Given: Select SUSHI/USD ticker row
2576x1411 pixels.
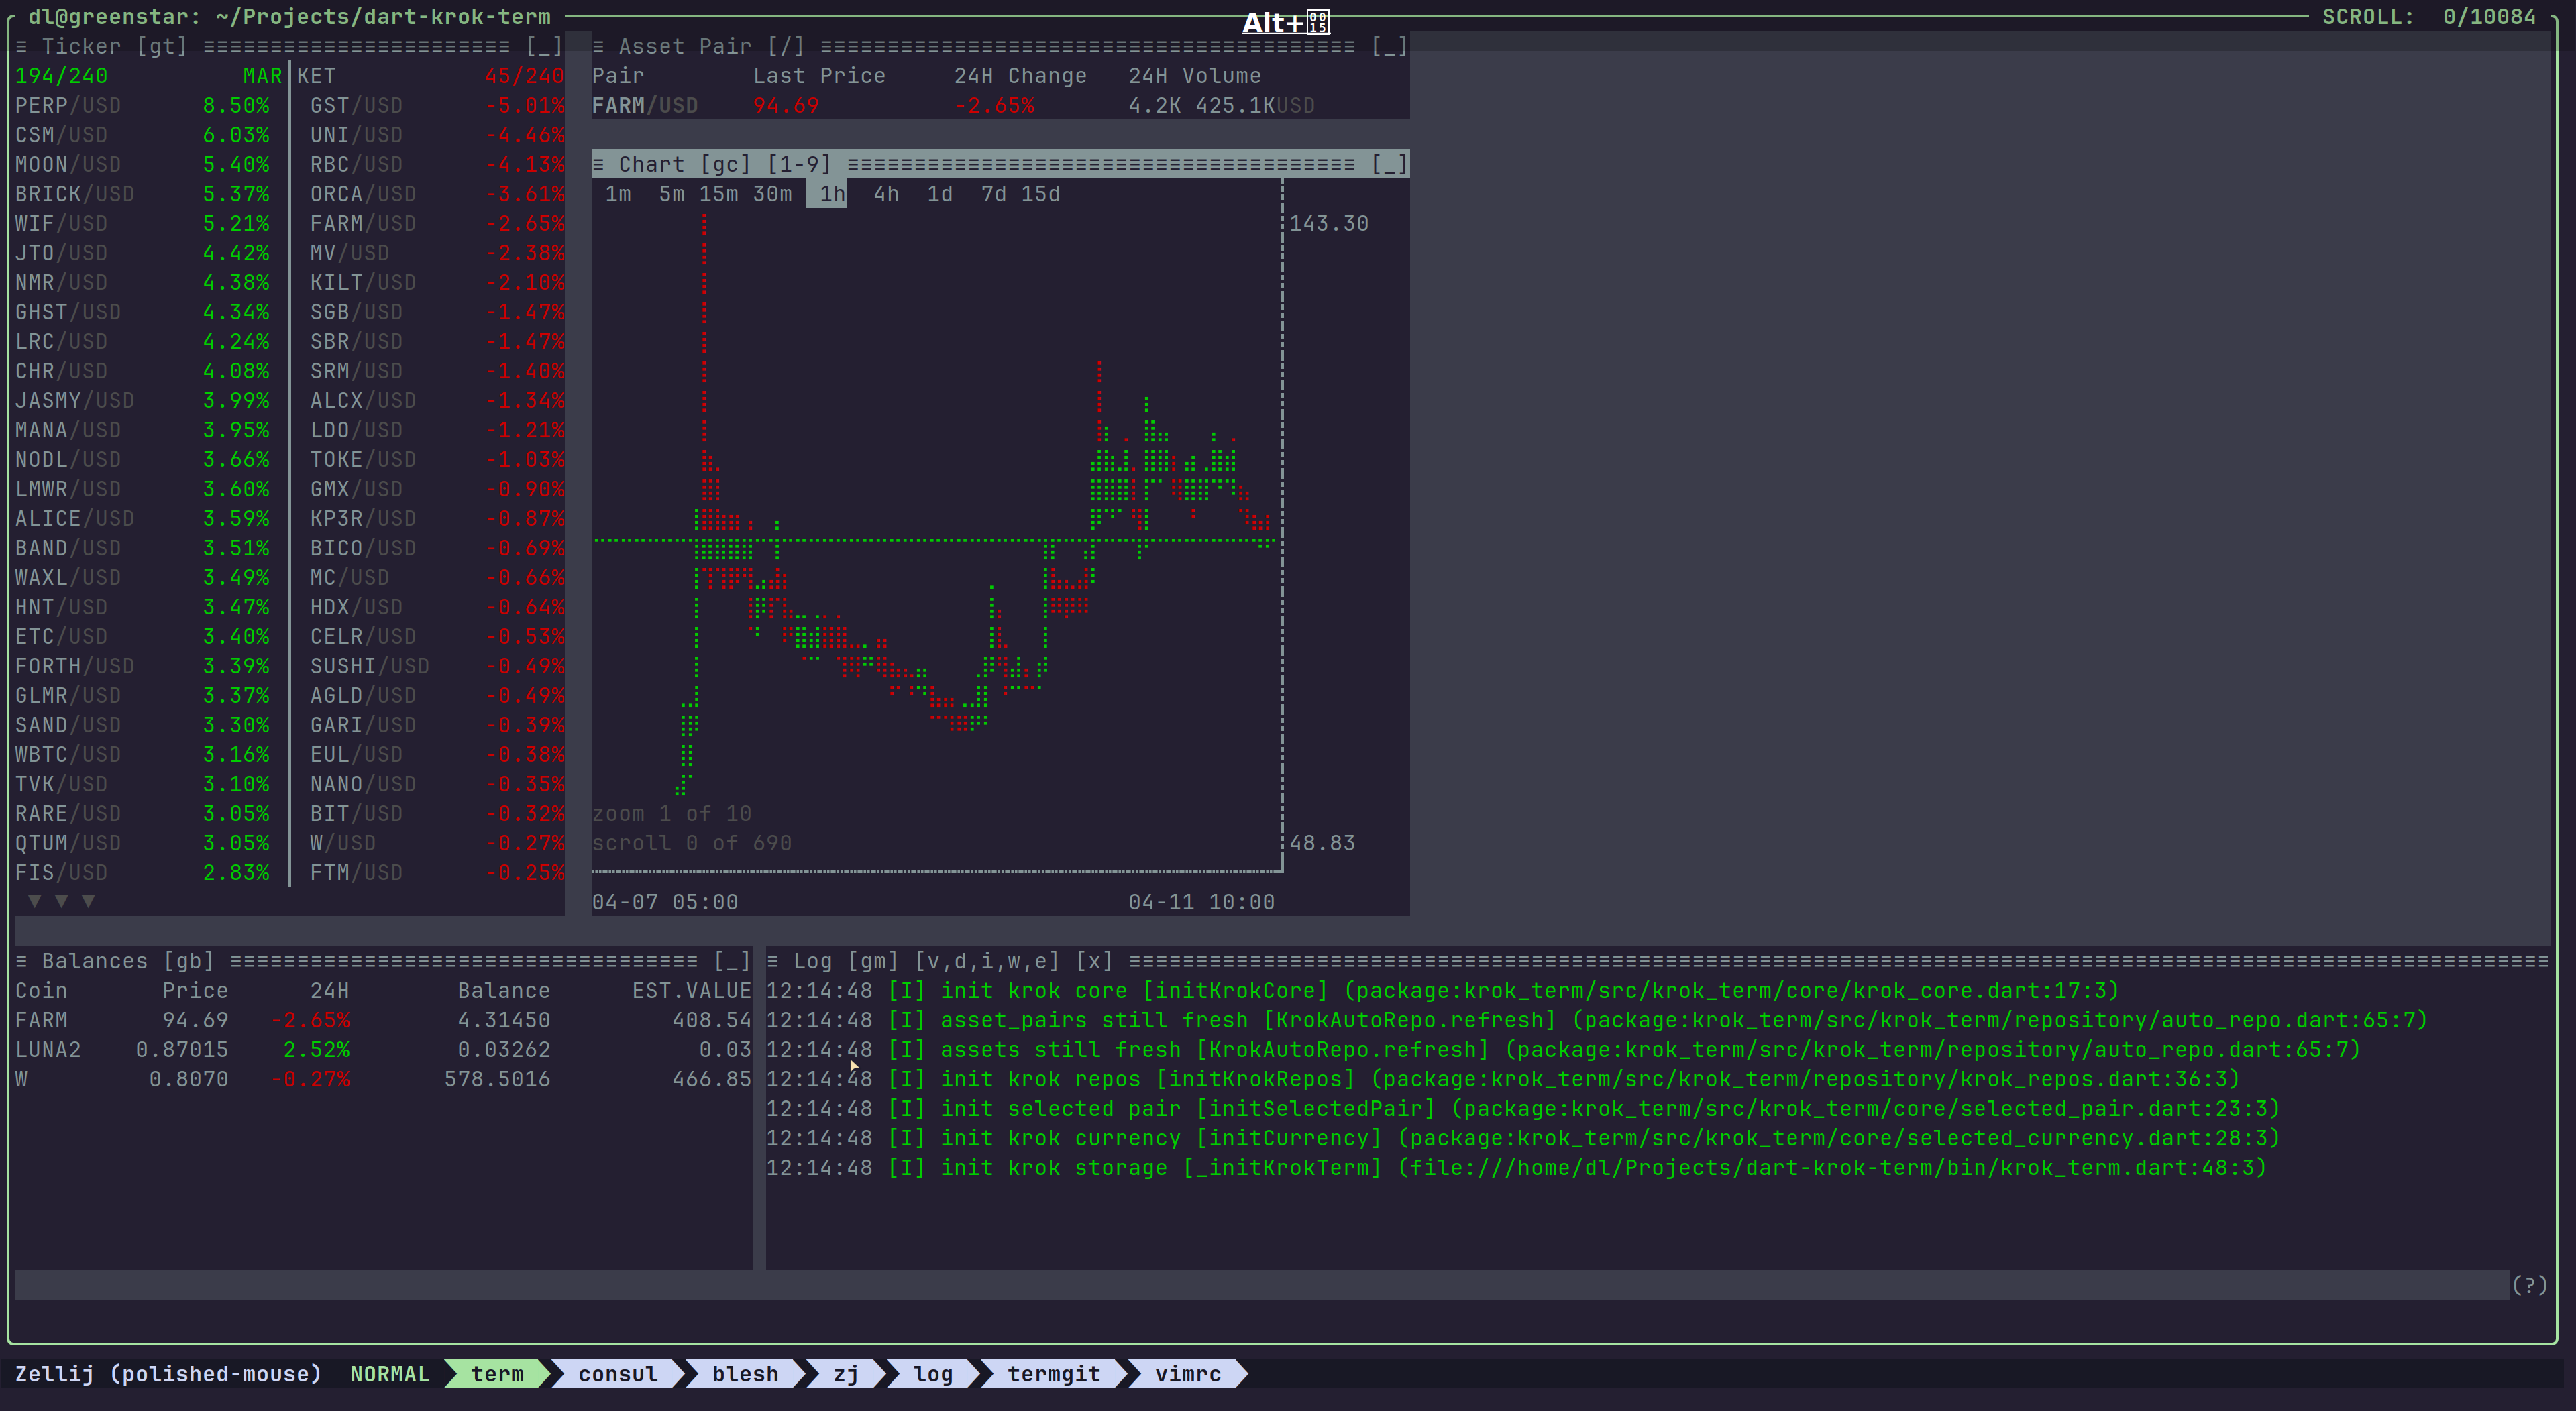Looking at the screenshot, I should (437, 667).
